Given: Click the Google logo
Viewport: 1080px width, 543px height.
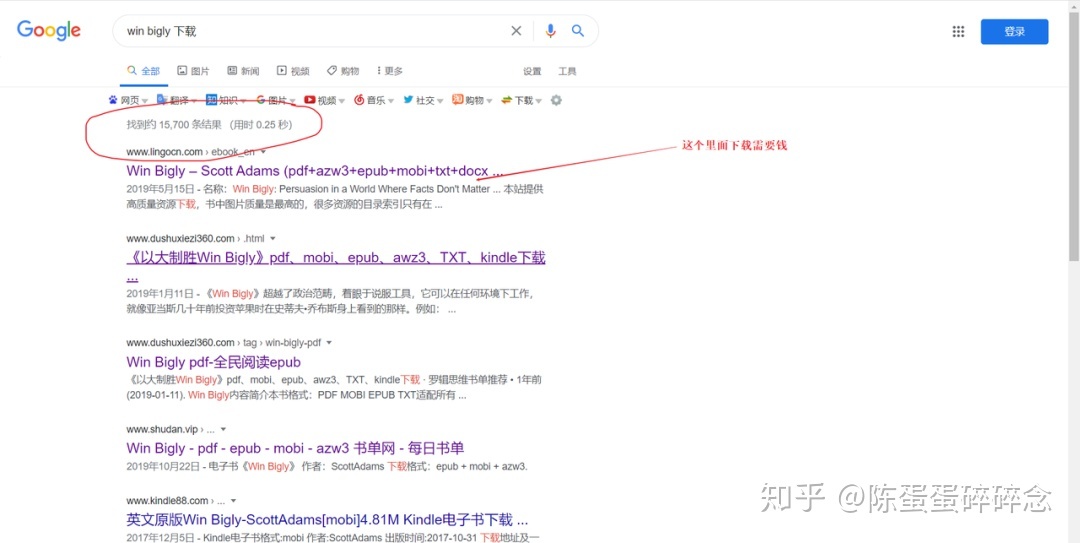Looking at the screenshot, I should pyautogui.click(x=48, y=31).
